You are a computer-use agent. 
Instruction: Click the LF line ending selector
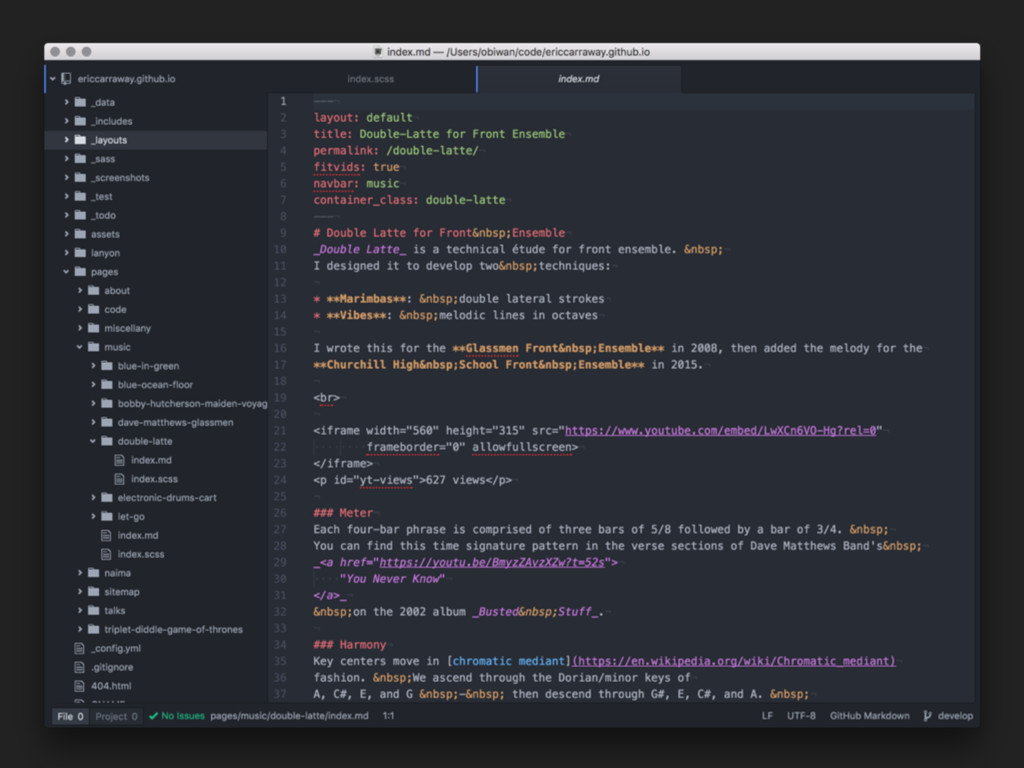(x=767, y=716)
